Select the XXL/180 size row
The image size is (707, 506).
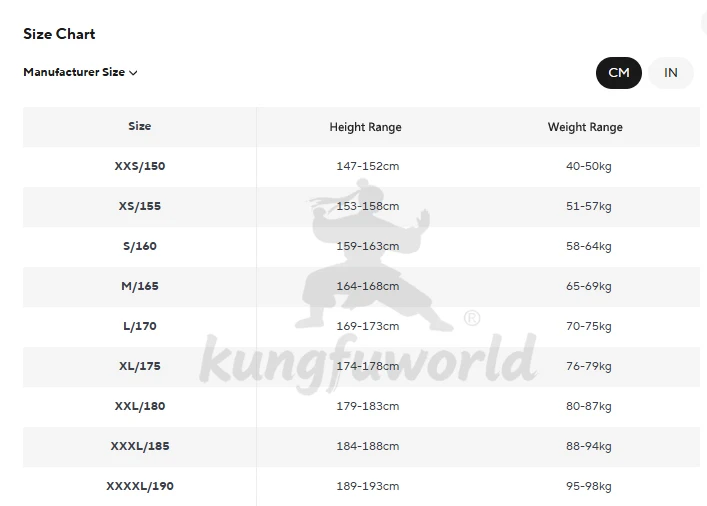click(x=361, y=406)
